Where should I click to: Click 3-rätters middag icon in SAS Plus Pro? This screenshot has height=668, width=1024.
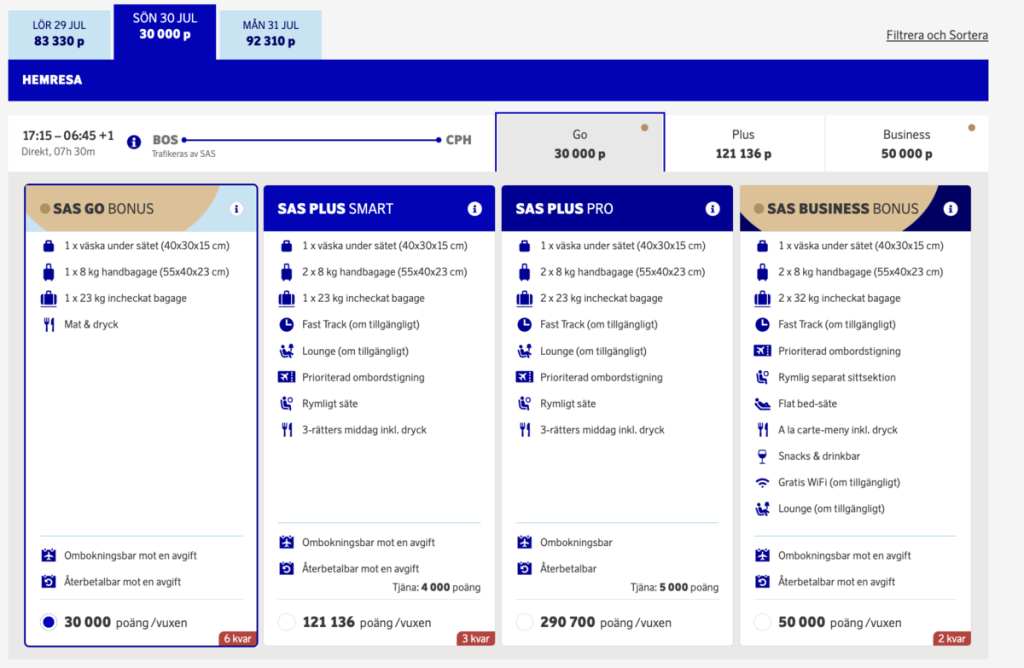tap(525, 430)
